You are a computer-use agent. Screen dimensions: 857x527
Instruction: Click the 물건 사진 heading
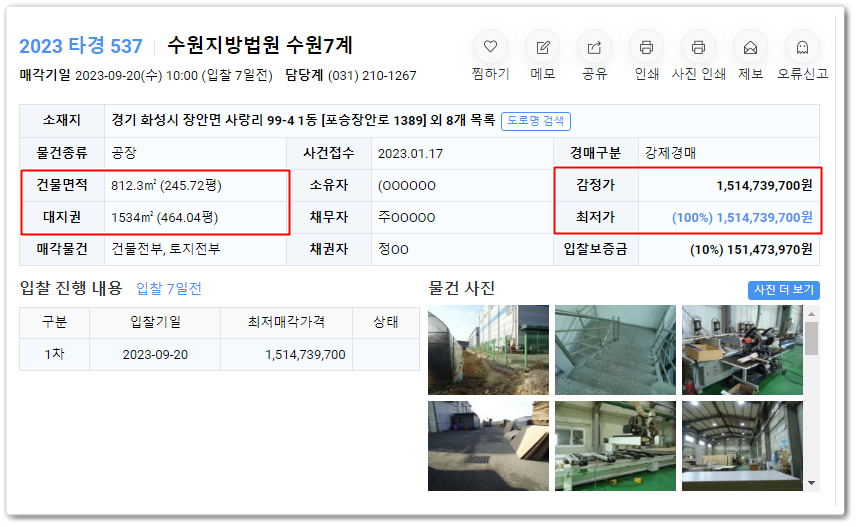tap(462, 288)
